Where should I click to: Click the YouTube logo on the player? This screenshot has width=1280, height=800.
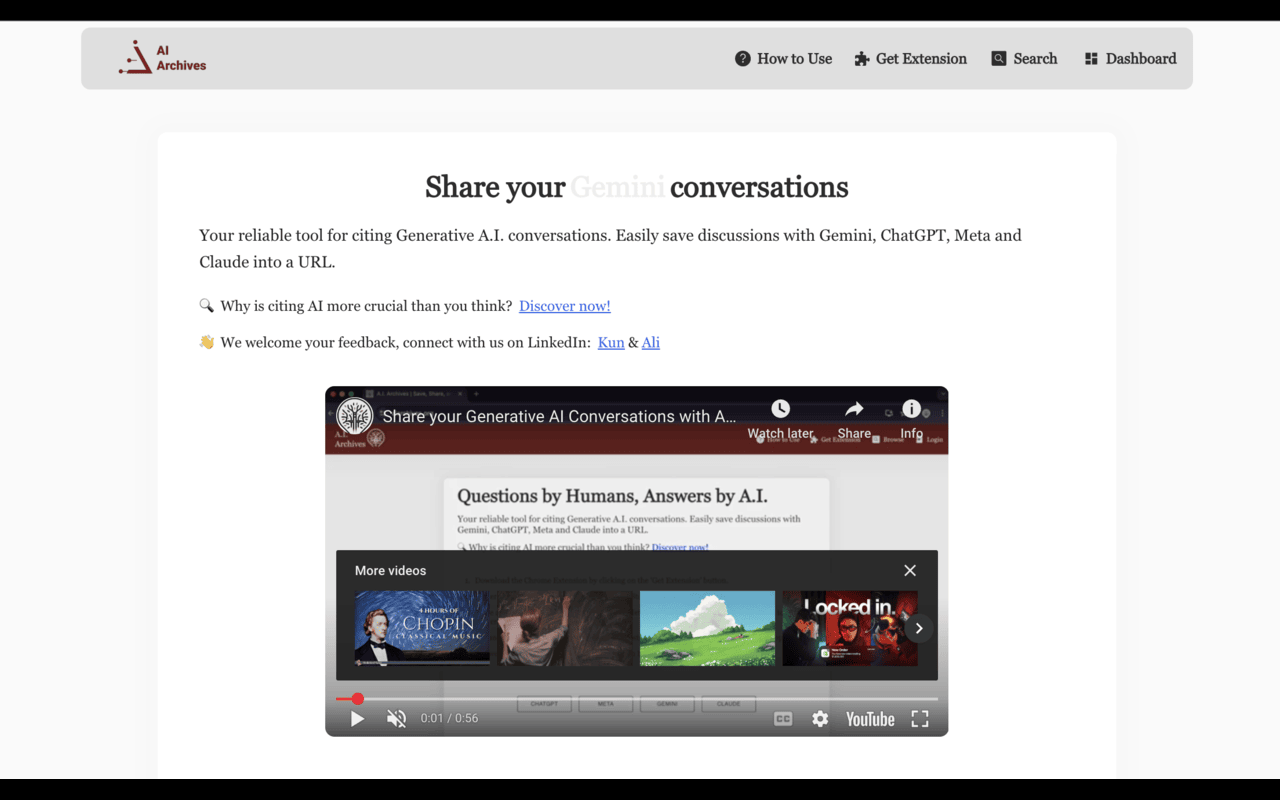tap(869, 719)
